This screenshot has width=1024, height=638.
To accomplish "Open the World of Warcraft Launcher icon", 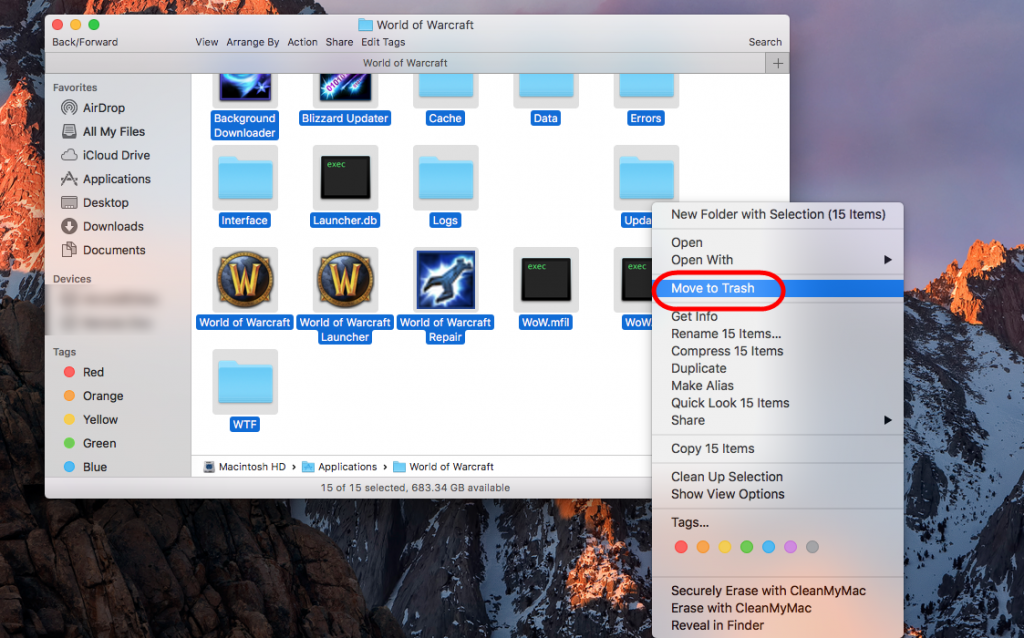I will point(344,279).
